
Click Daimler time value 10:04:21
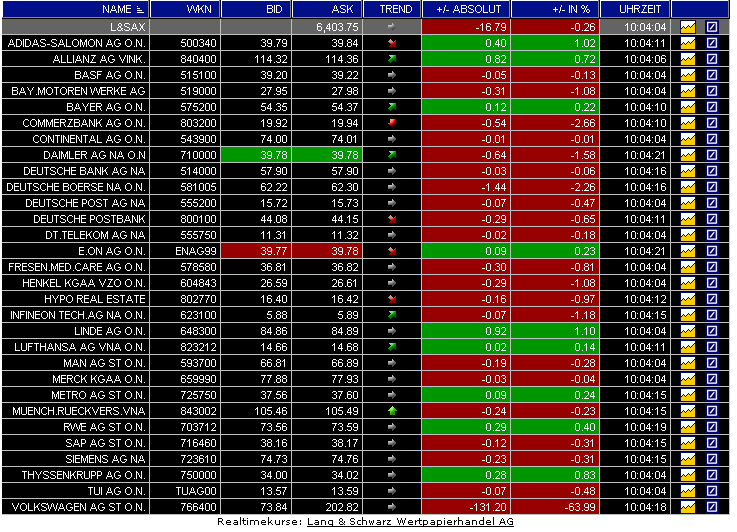[x=645, y=155]
